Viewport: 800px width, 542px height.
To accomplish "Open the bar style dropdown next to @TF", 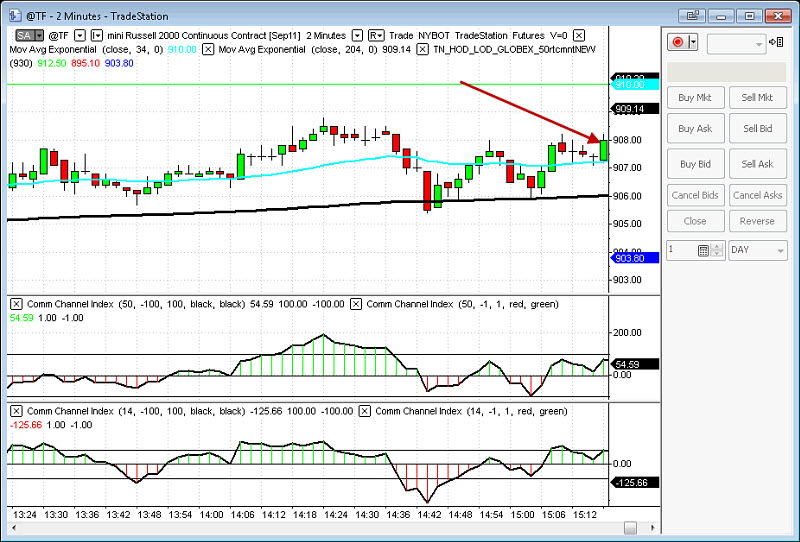I will pyautogui.click(x=97, y=36).
